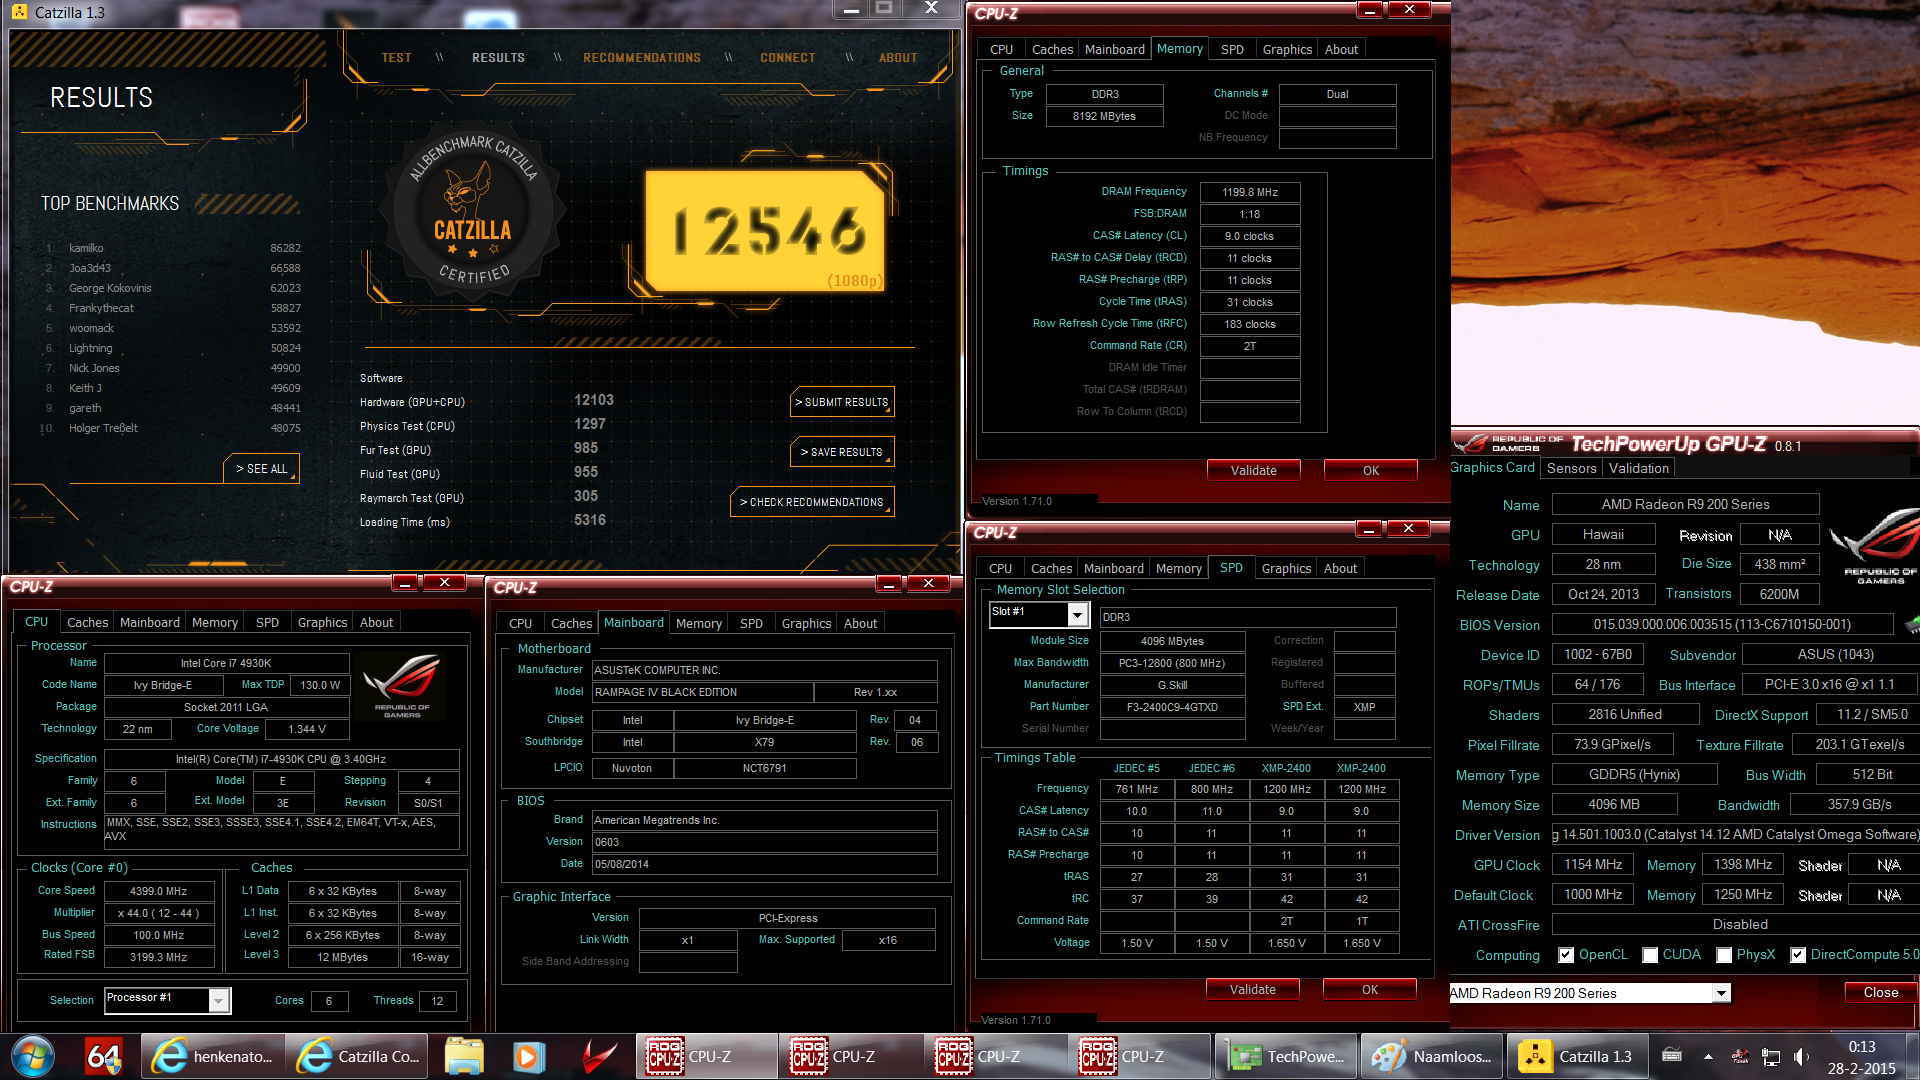
Task: Click SAVE RESULTS in Catzilla
Action: 842,452
